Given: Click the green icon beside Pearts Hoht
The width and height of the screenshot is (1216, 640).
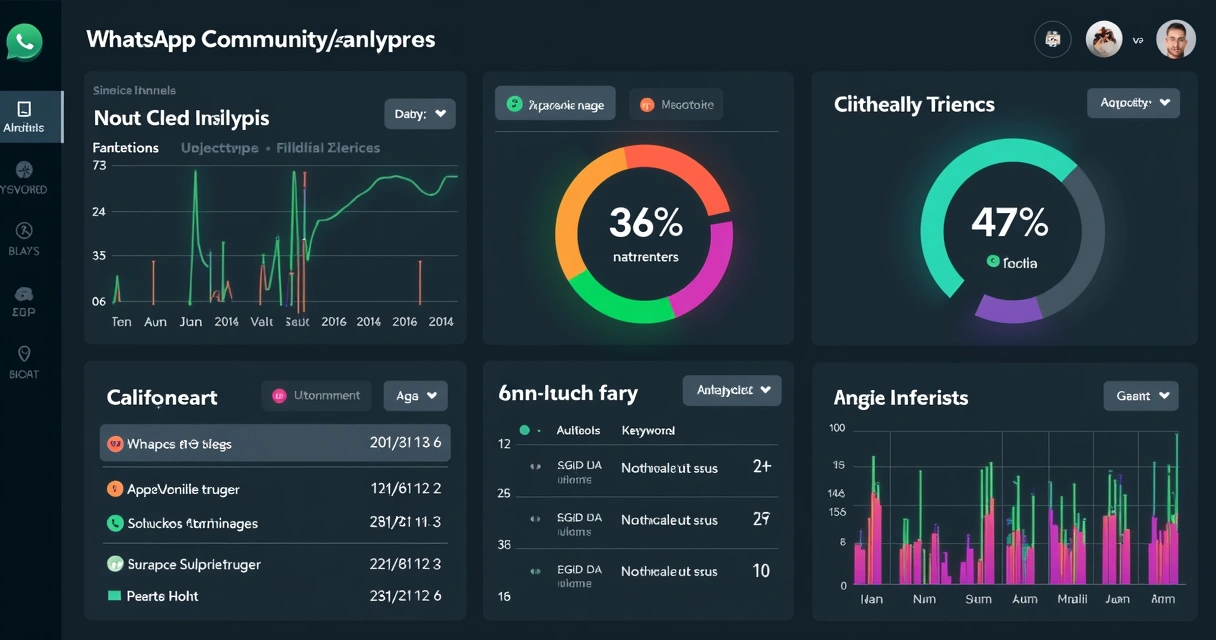Looking at the screenshot, I should click(114, 595).
